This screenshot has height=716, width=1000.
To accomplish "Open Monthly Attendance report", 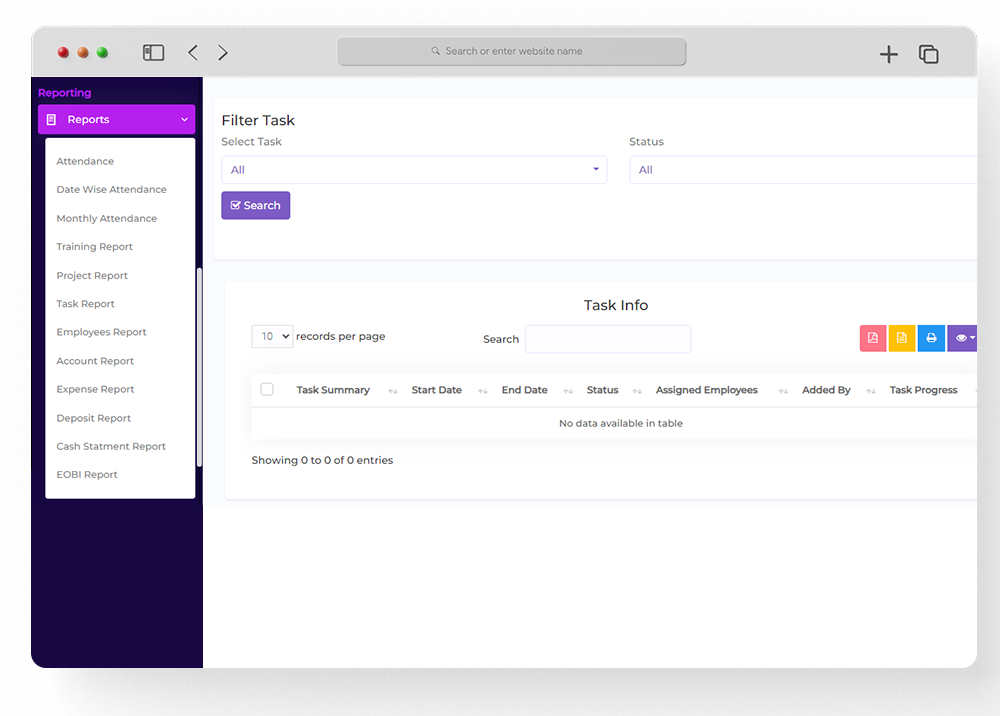I will pyautogui.click(x=107, y=218).
